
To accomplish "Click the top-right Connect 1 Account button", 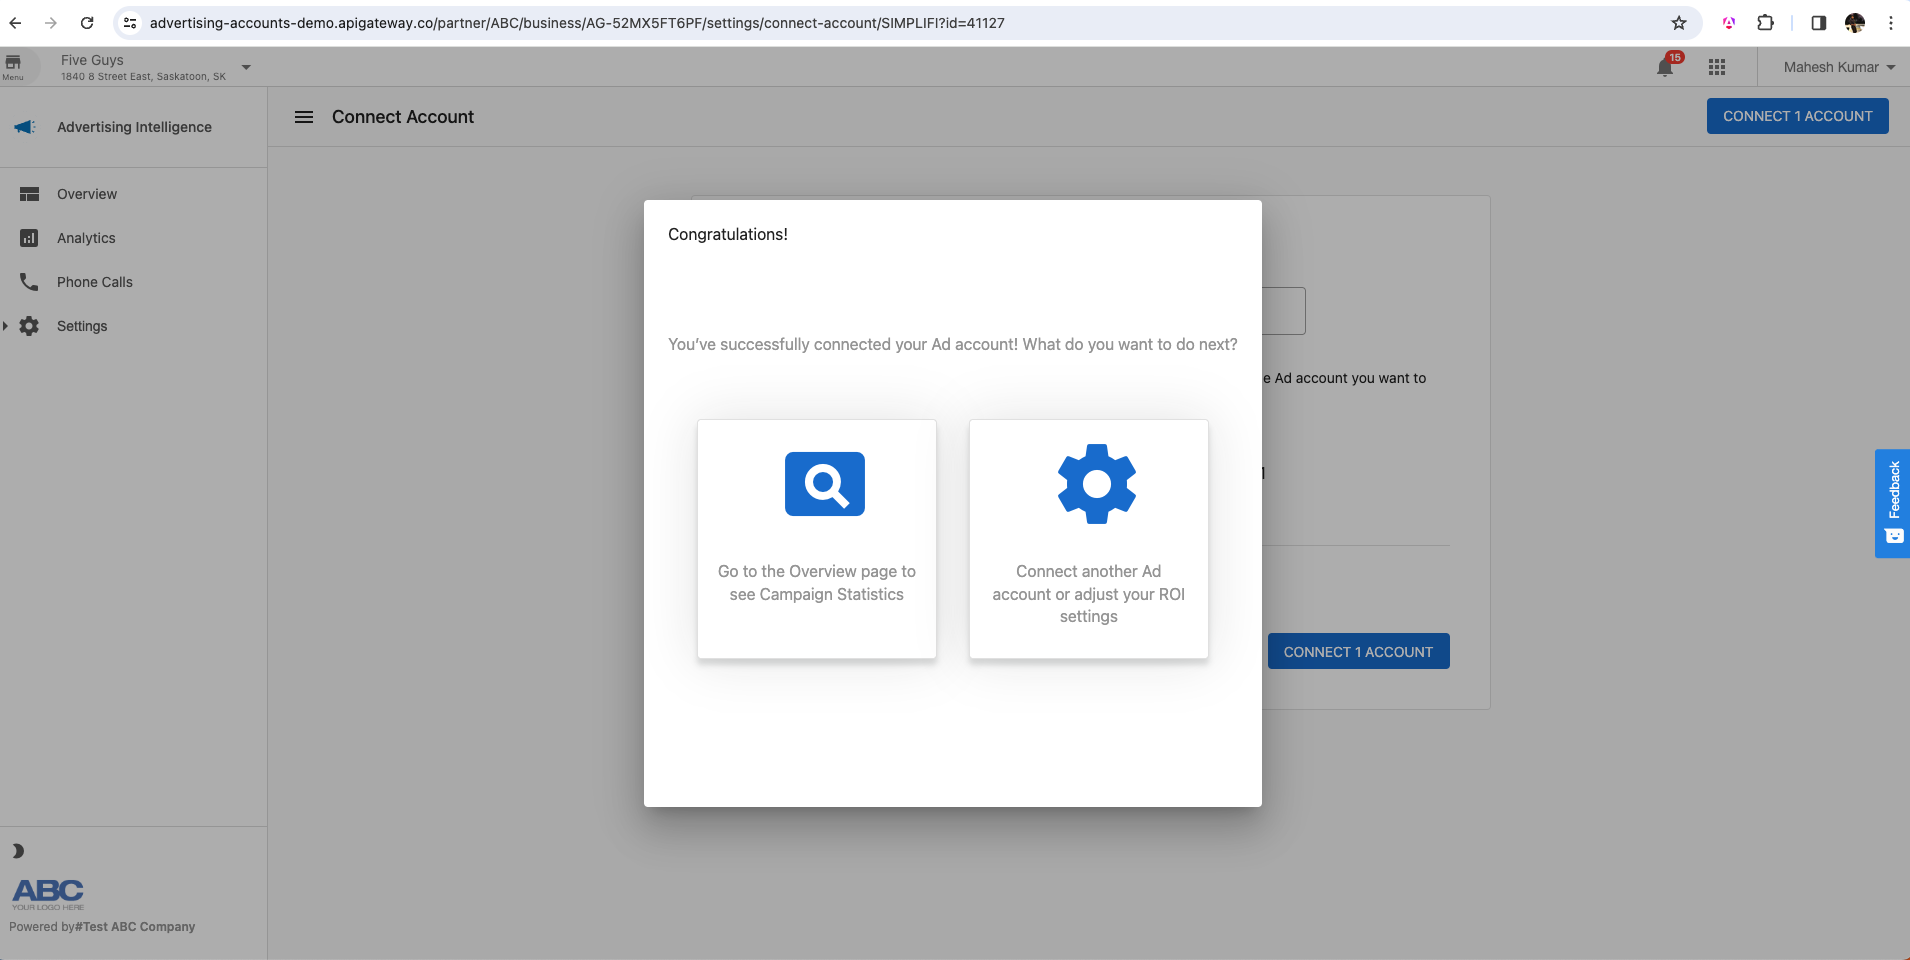I will tap(1797, 116).
